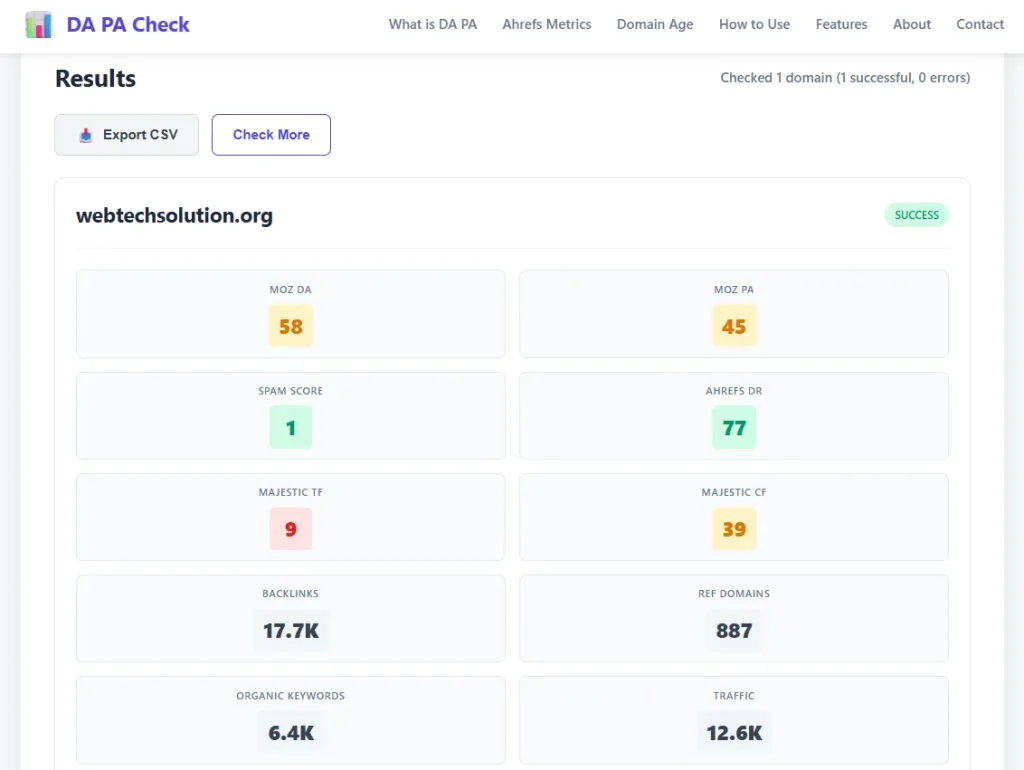
Task: Click the Spam Score value 1
Action: (x=291, y=427)
